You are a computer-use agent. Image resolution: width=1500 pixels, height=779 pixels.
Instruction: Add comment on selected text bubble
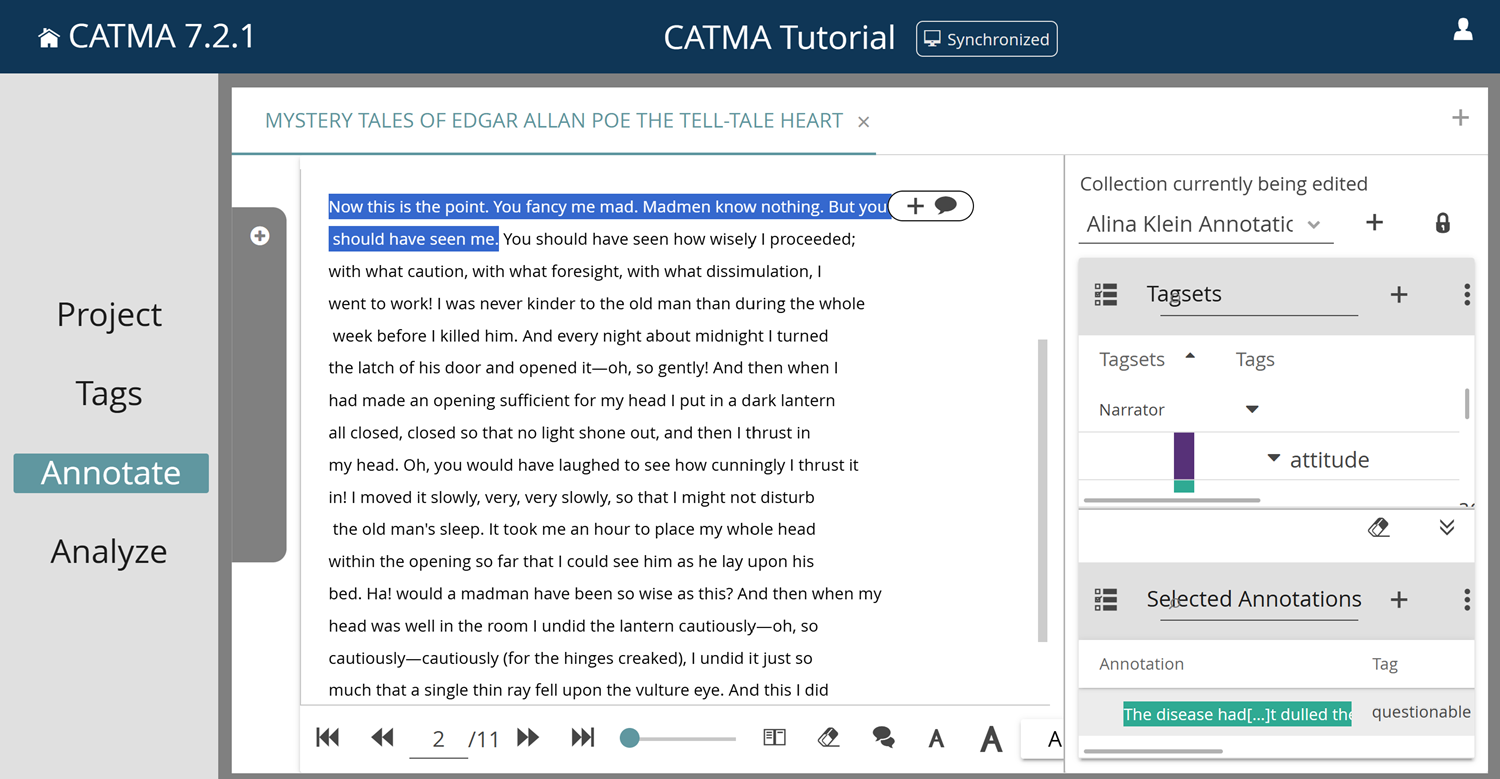point(946,205)
